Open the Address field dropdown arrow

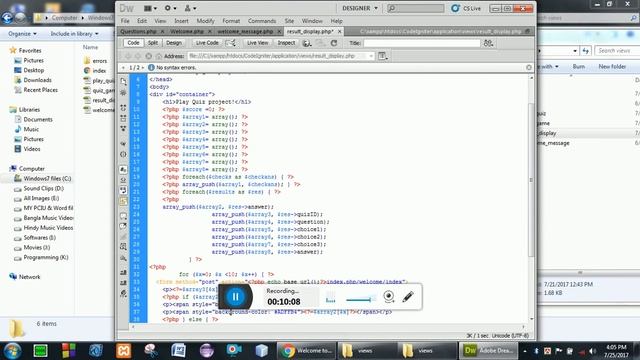pos(371,56)
